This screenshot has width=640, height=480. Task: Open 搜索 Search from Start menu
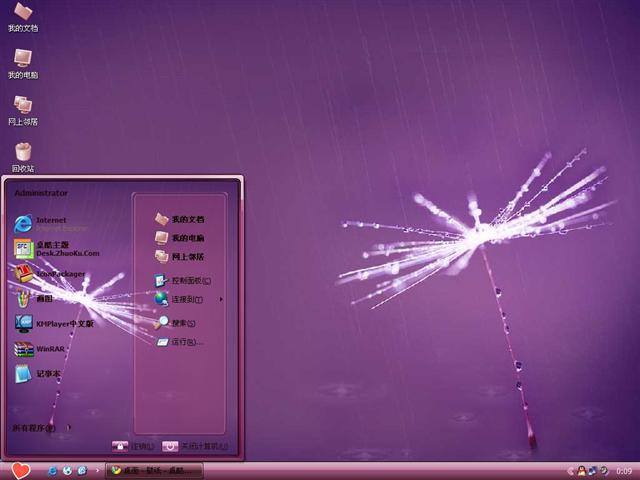tap(175, 323)
